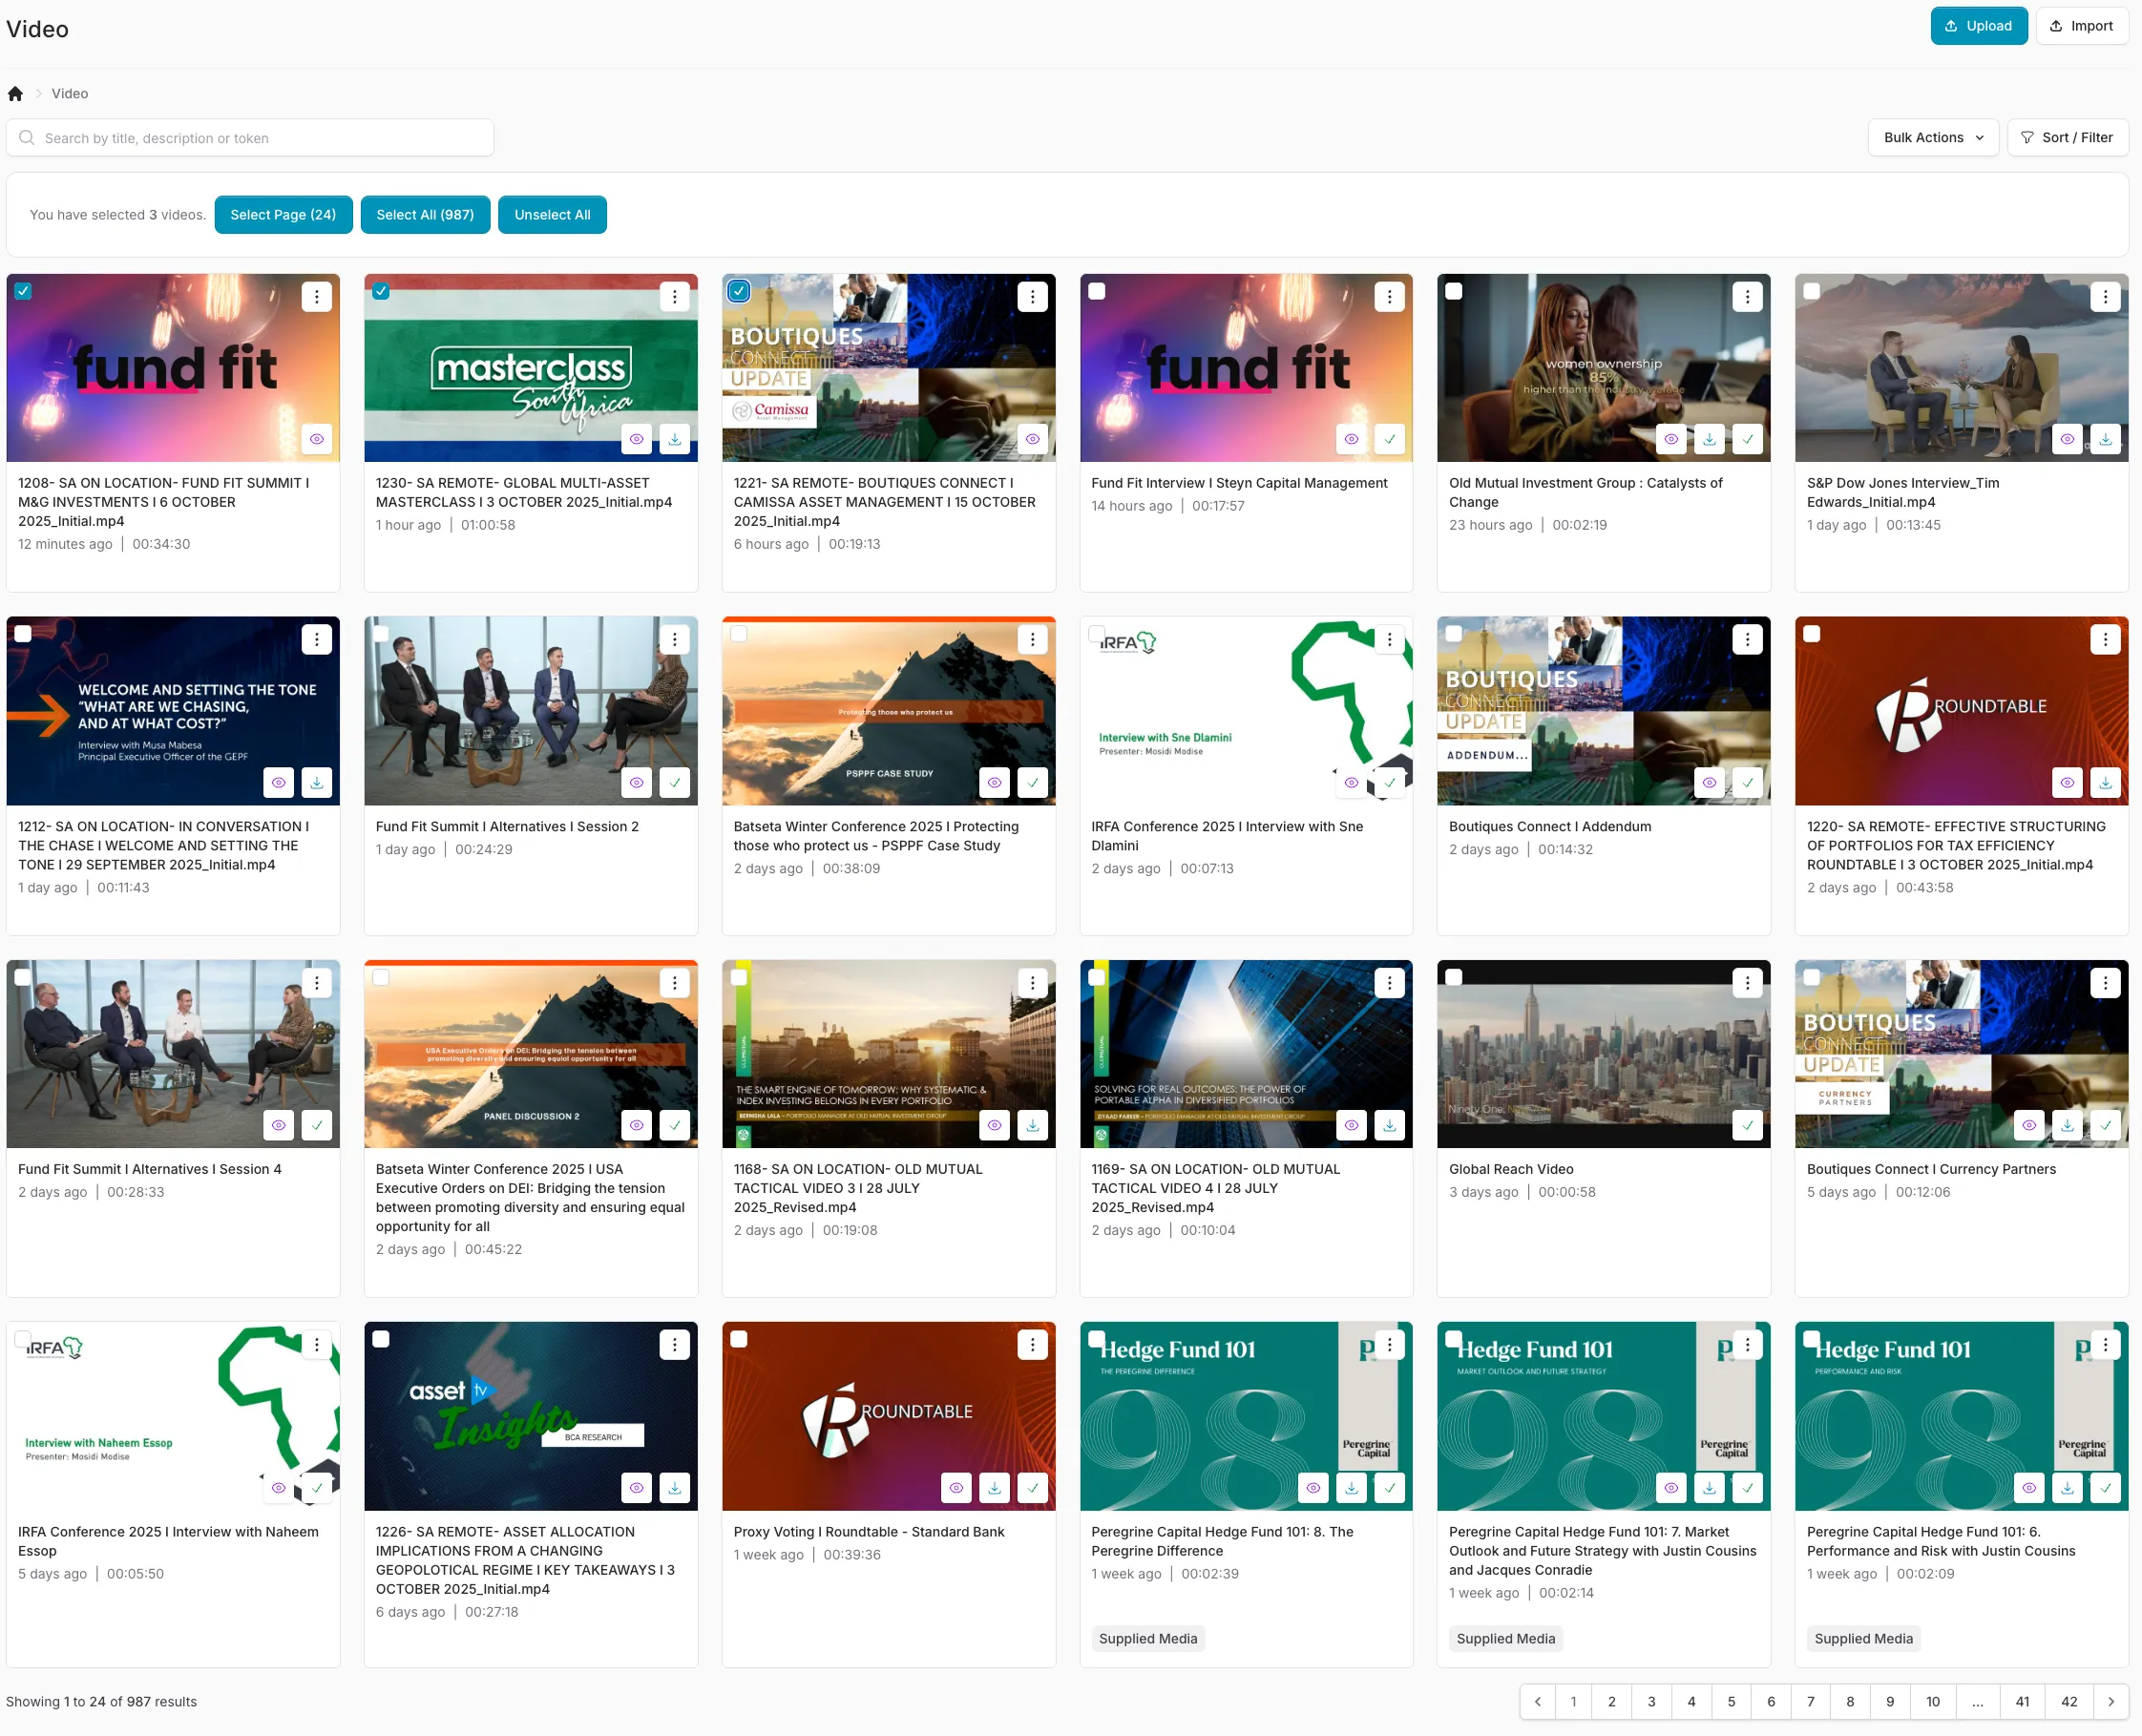This screenshot has height=1736, width=2142.
Task: Click download icon on asset tv Insights thumbnail
Action: [675, 1488]
